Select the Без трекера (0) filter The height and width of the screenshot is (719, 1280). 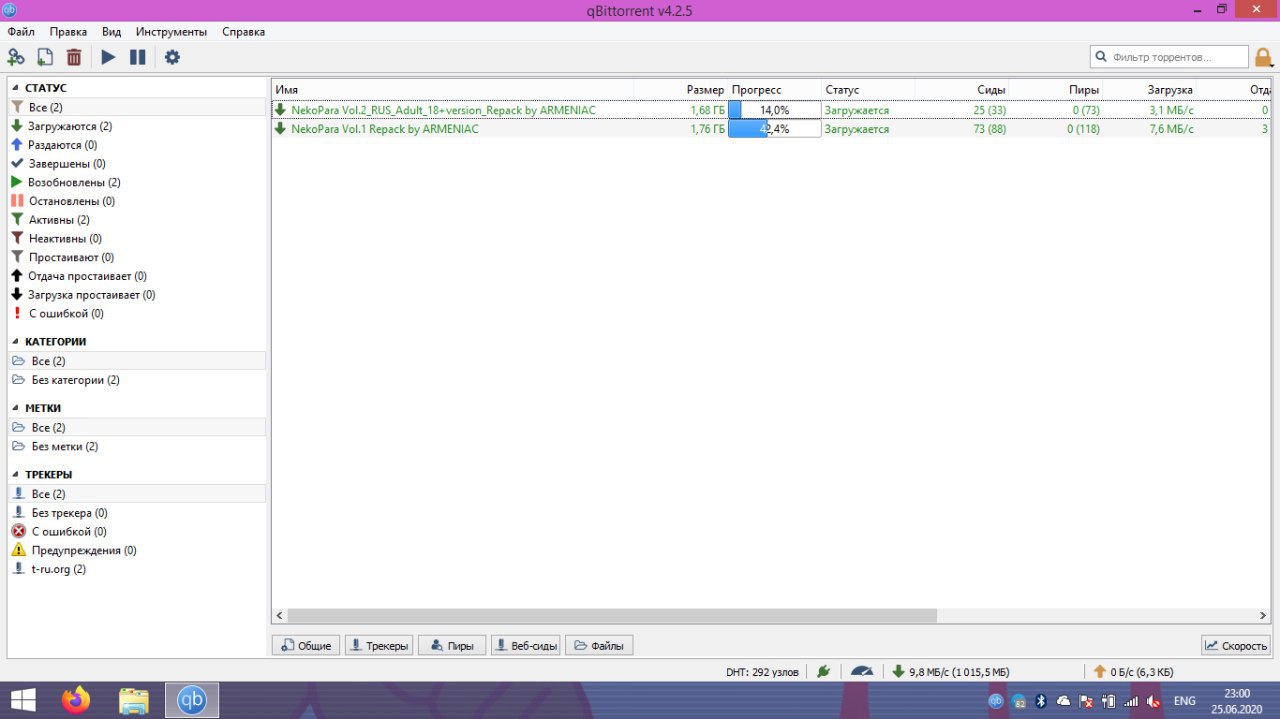click(x=137, y=513)
